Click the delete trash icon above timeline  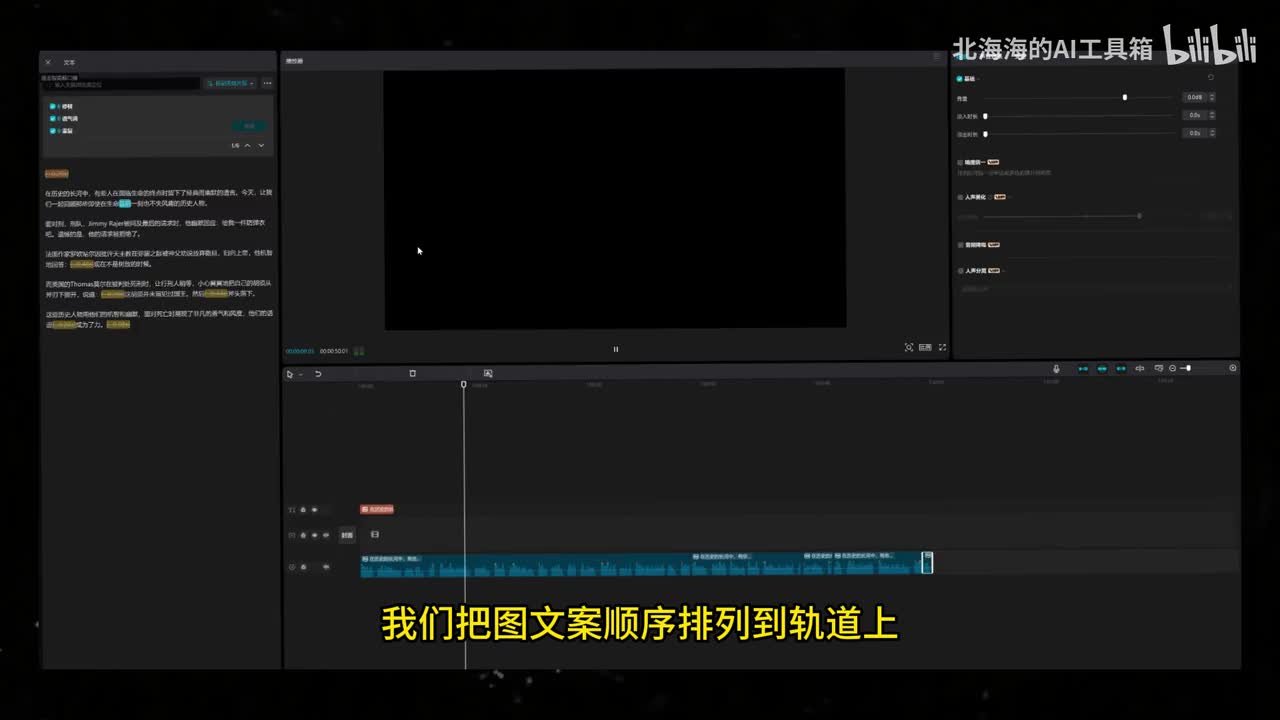[412, 373]
